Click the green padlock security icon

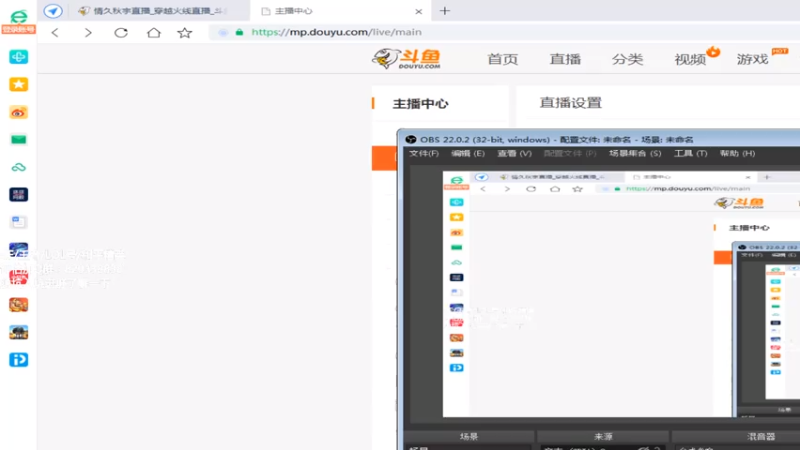239,32
